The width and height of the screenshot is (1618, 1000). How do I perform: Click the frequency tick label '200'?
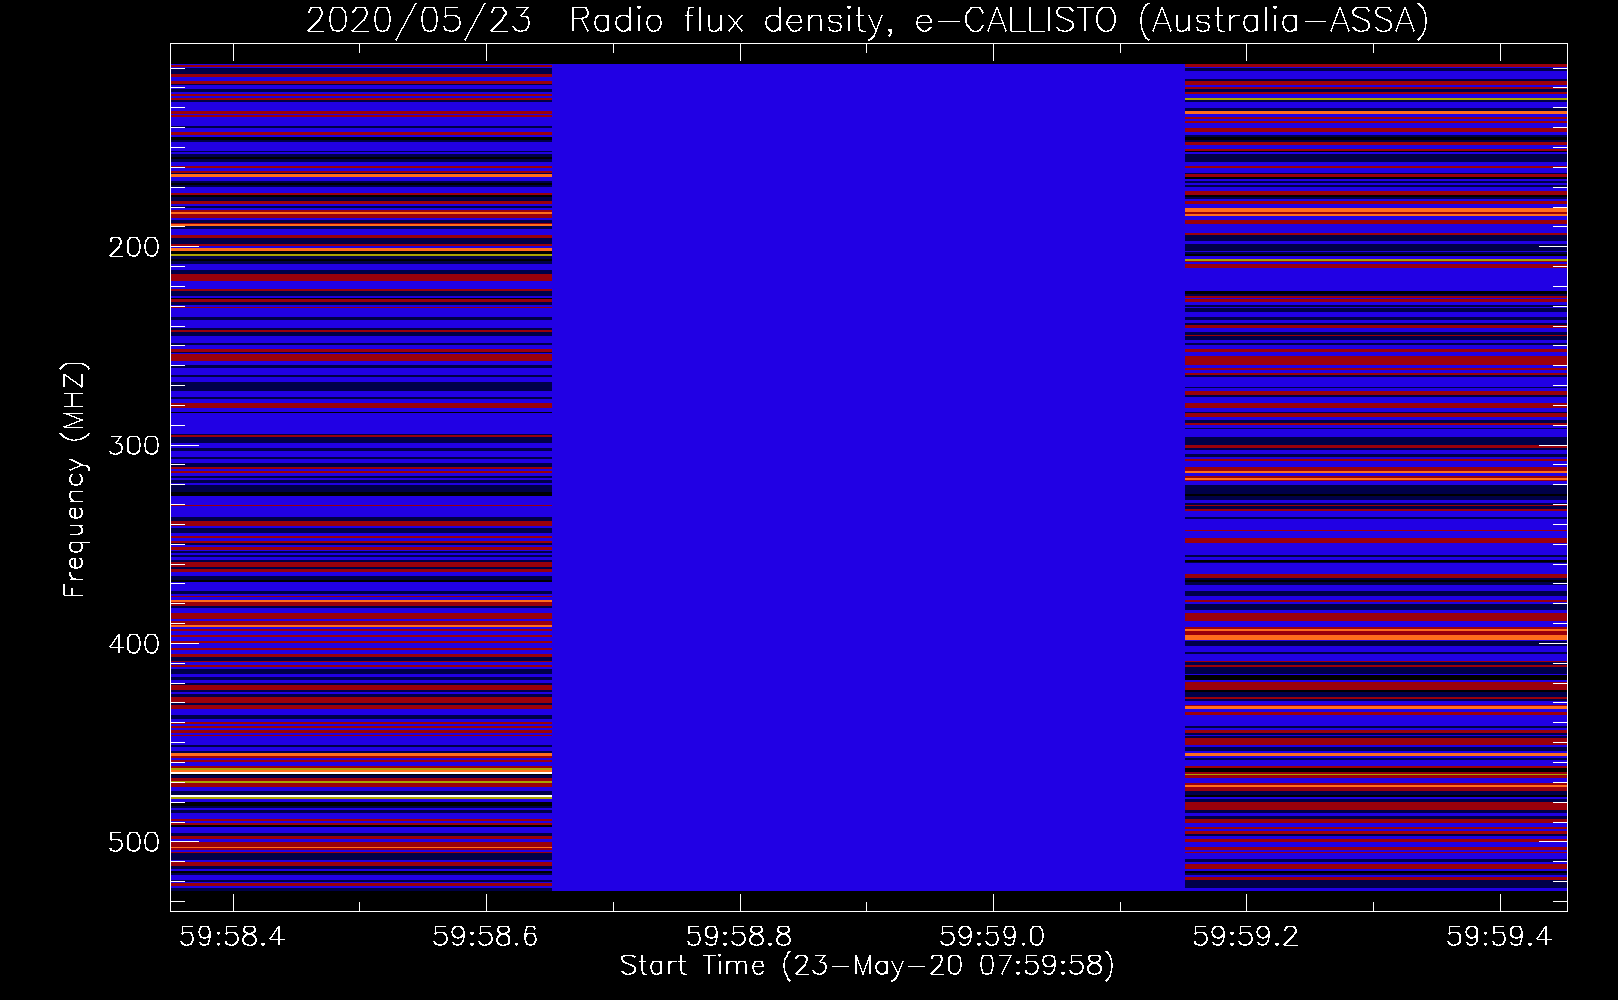(134, 247)
